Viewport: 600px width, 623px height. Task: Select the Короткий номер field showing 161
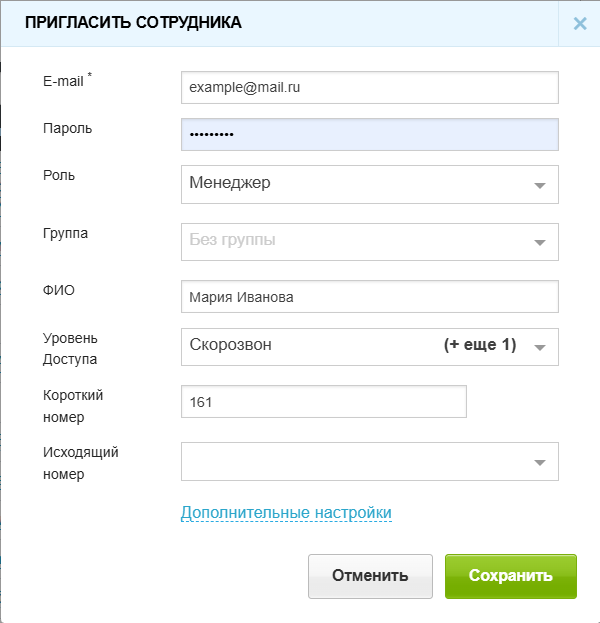click(x=323, y=402)
